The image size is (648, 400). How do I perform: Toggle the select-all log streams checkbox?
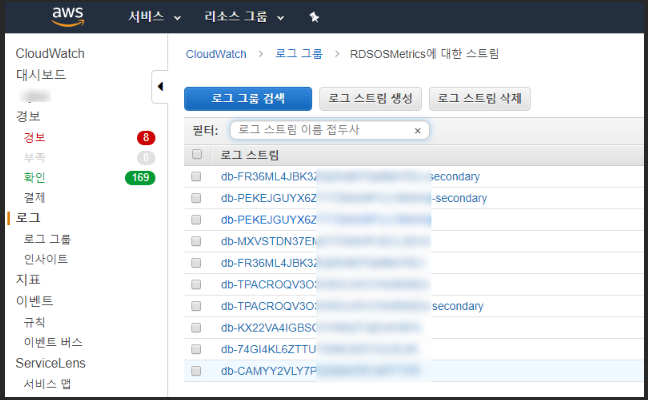click(x=197, y=154)
